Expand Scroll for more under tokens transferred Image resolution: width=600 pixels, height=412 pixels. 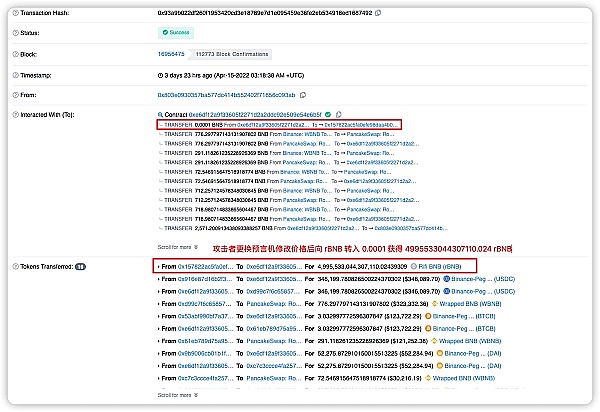[x=178, y=395]
